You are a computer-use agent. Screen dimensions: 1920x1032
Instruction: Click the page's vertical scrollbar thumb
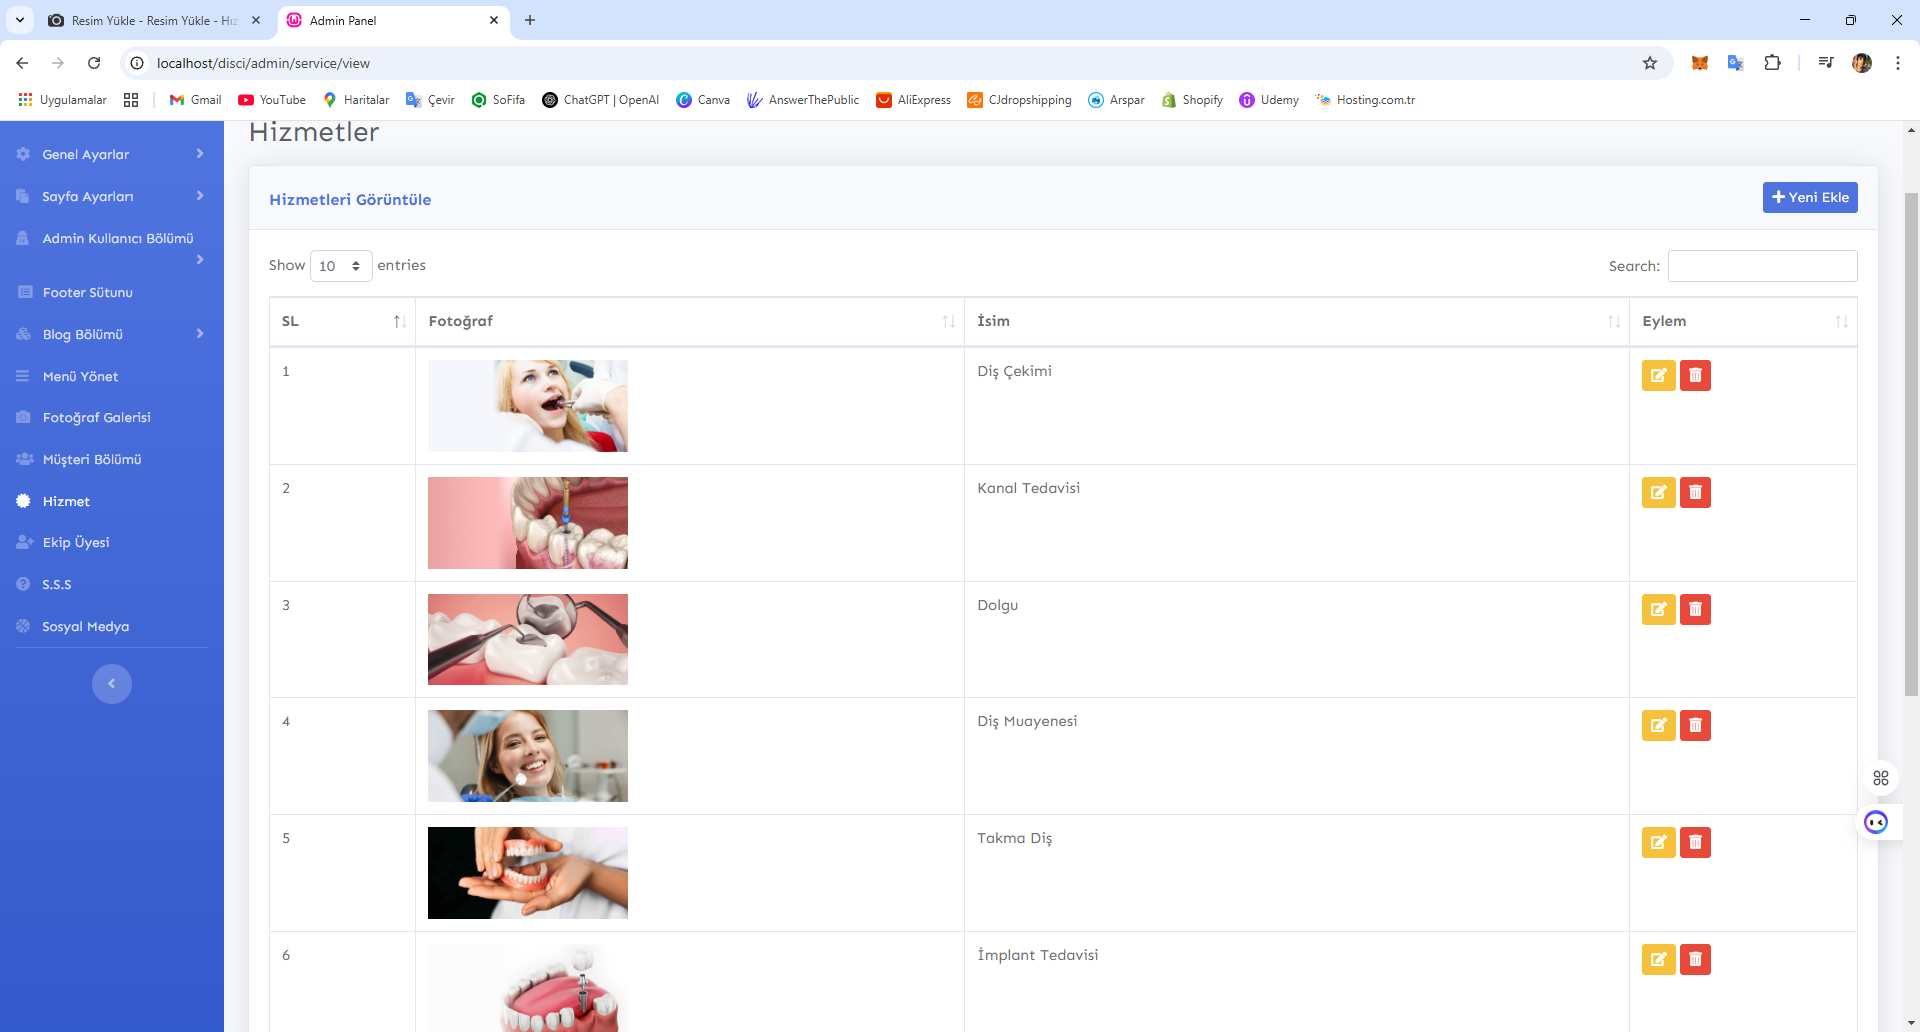pyautogui.click(x=1911, y=440)
